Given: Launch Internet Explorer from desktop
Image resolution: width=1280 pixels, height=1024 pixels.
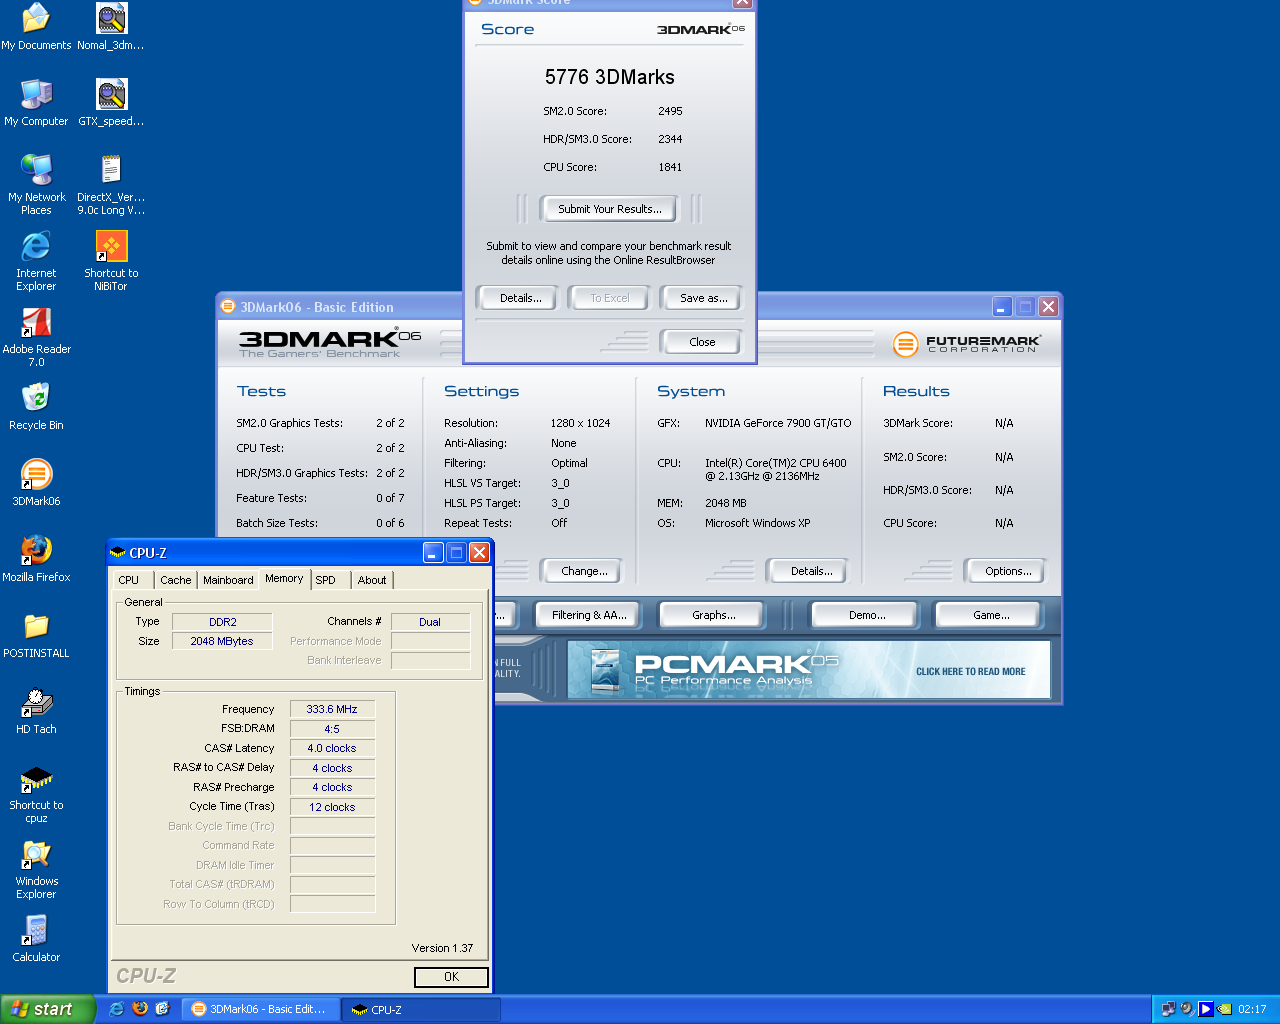Looking at the screenshot, I should [x=36, y=261].
